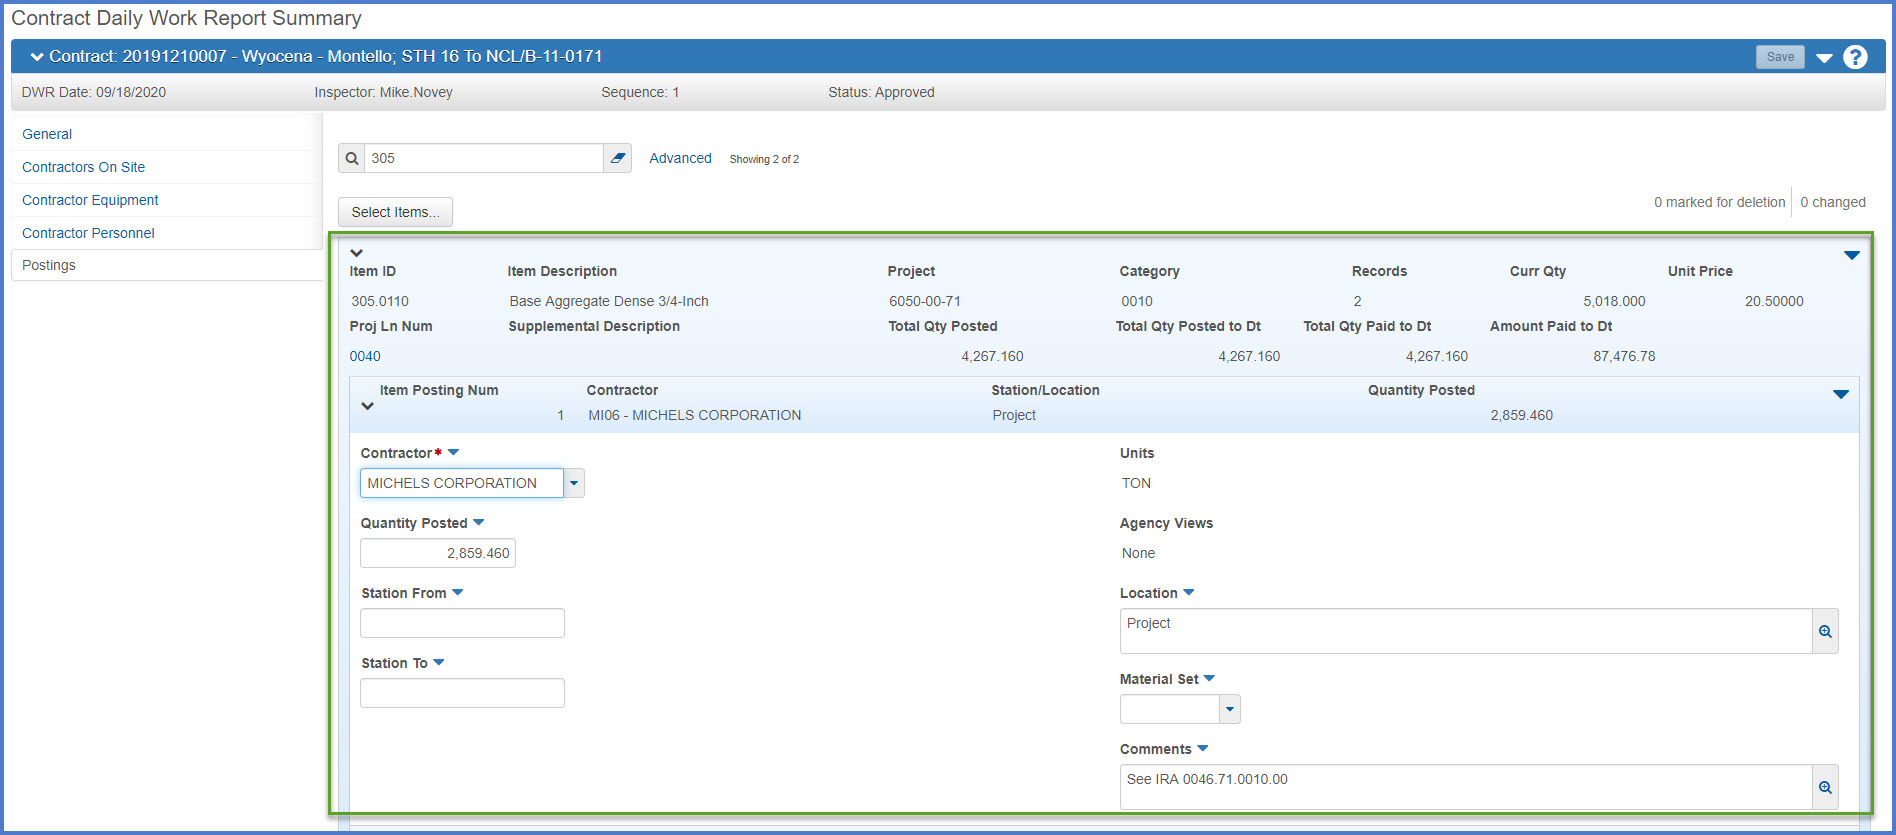
Task: Go to Contractor Equipment tab
Action: (90, 200)
